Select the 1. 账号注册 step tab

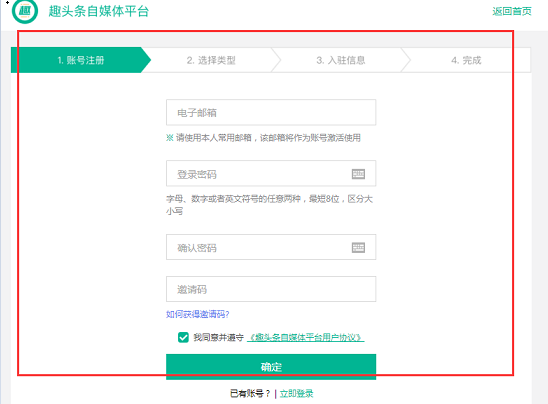81,60
